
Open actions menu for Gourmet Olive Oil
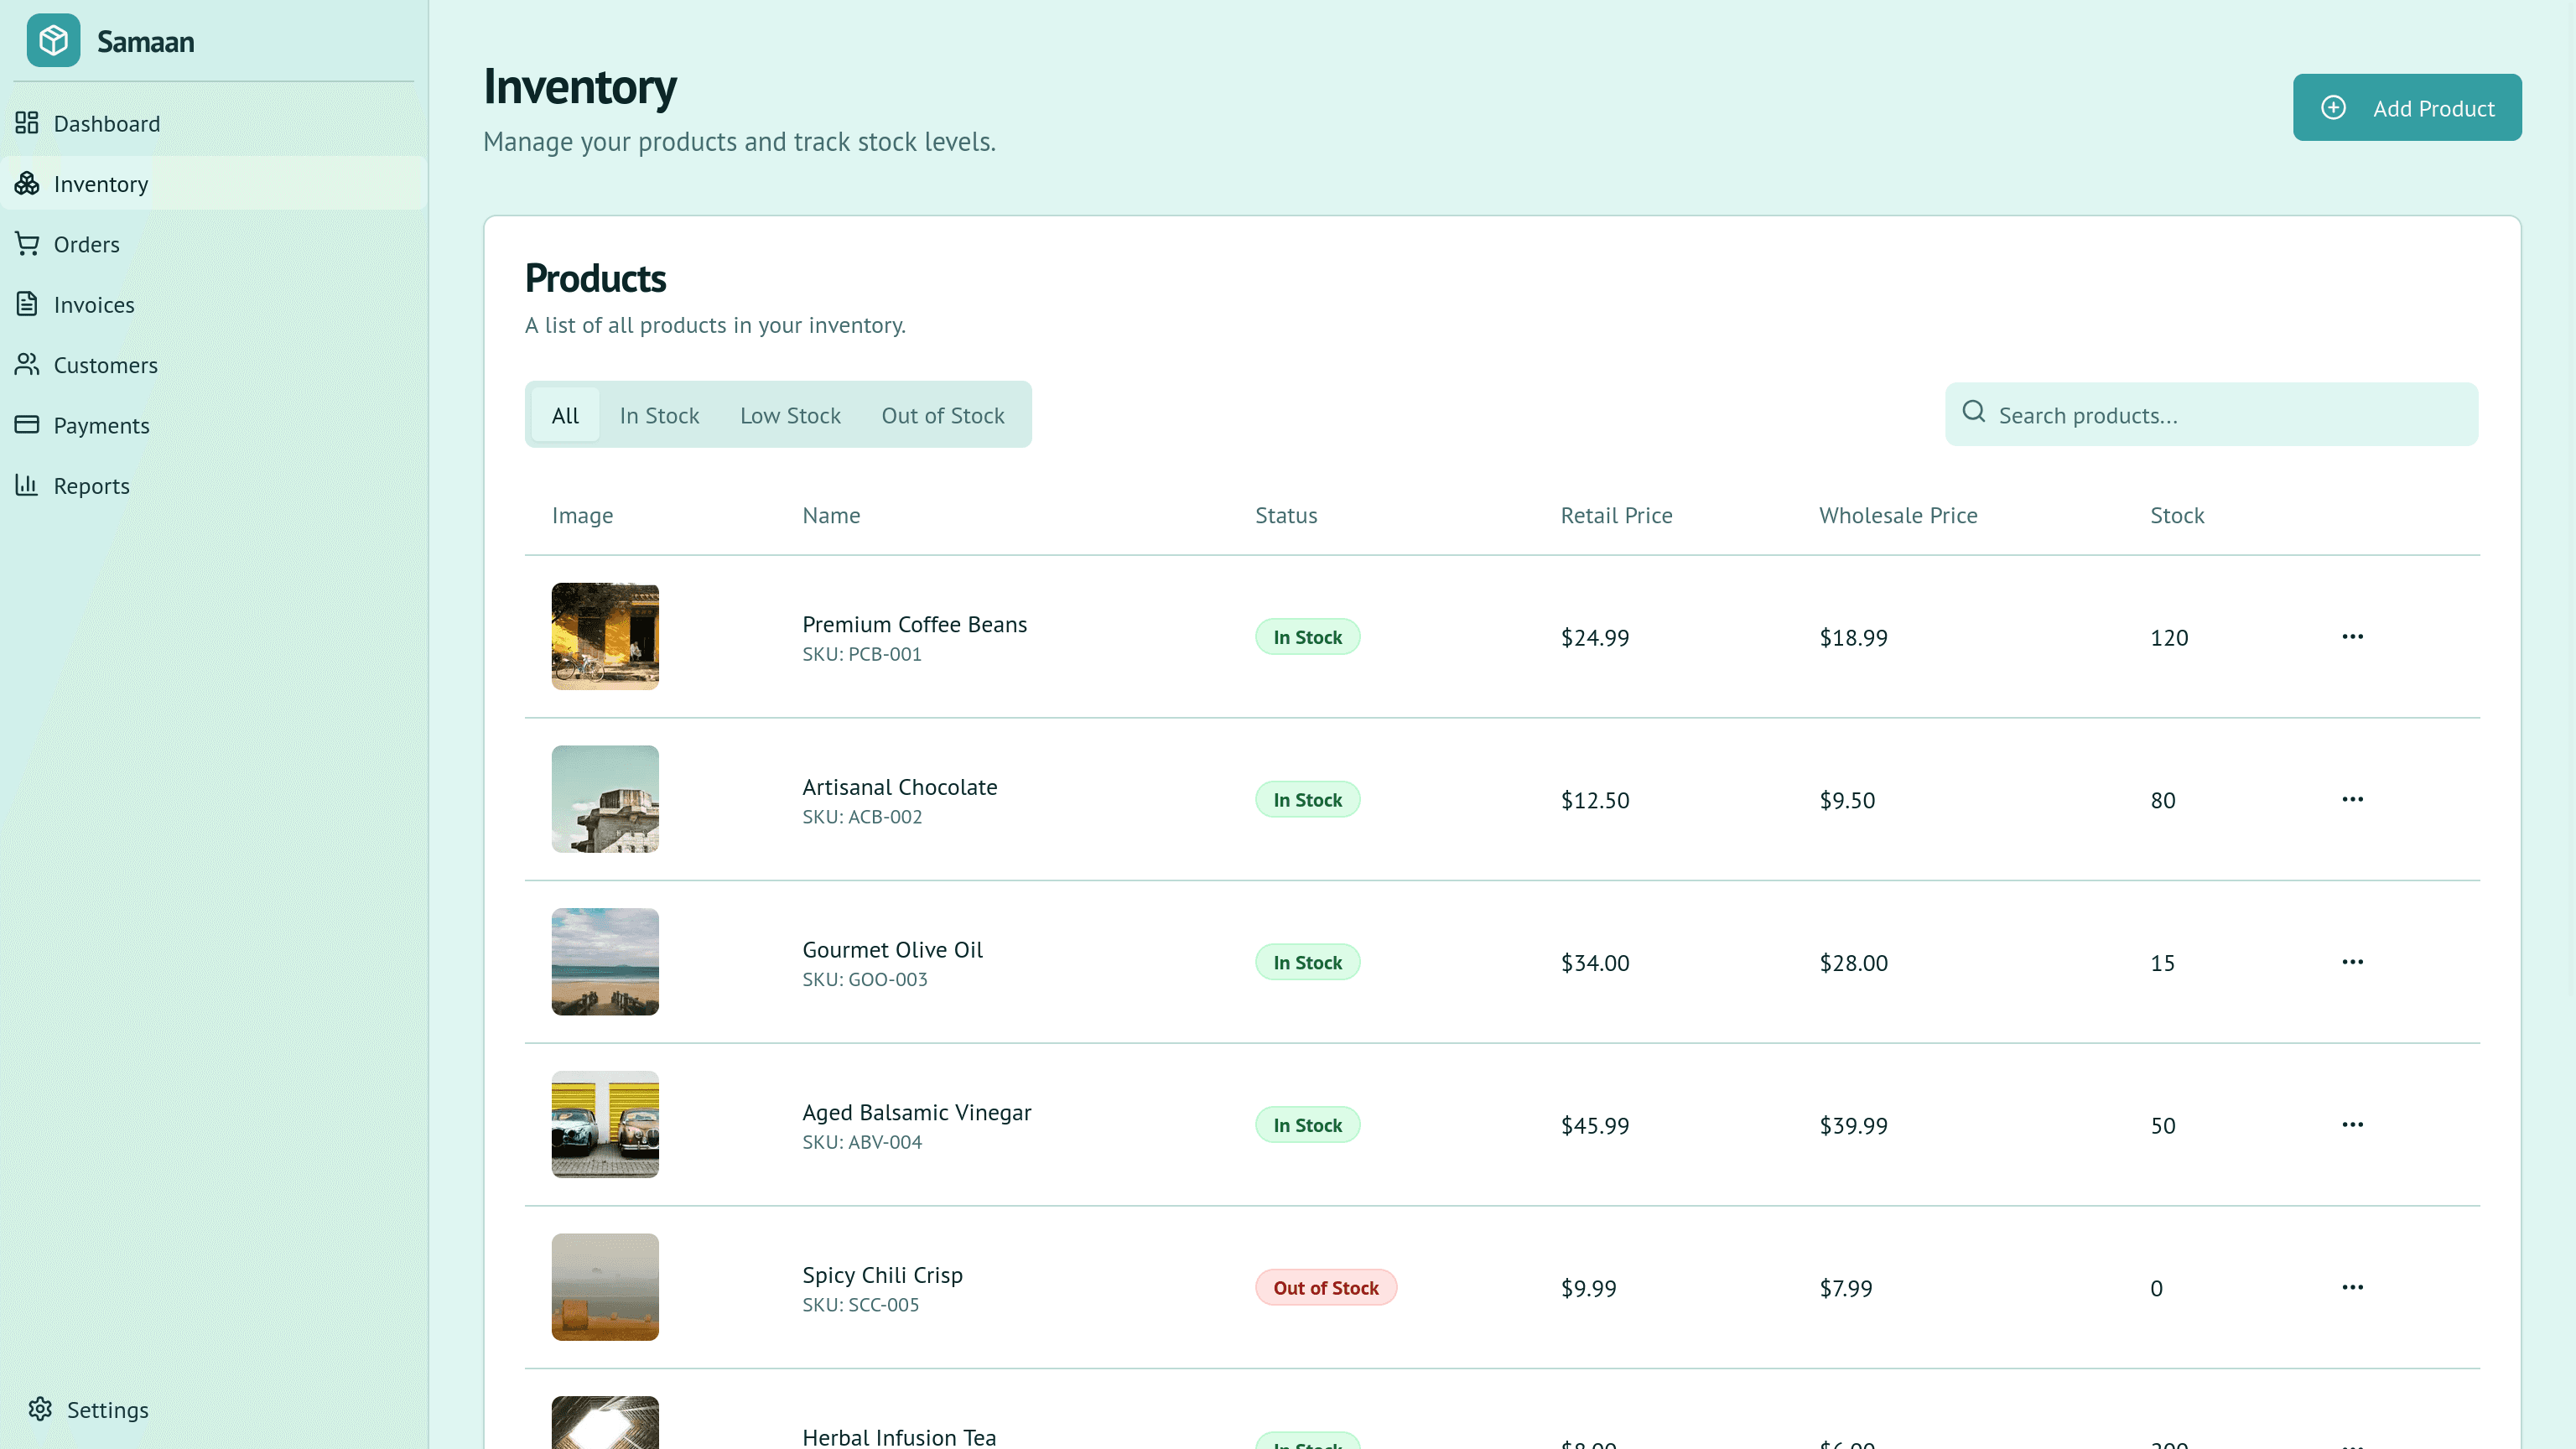pyautogui.click(x=2352, y=961)
